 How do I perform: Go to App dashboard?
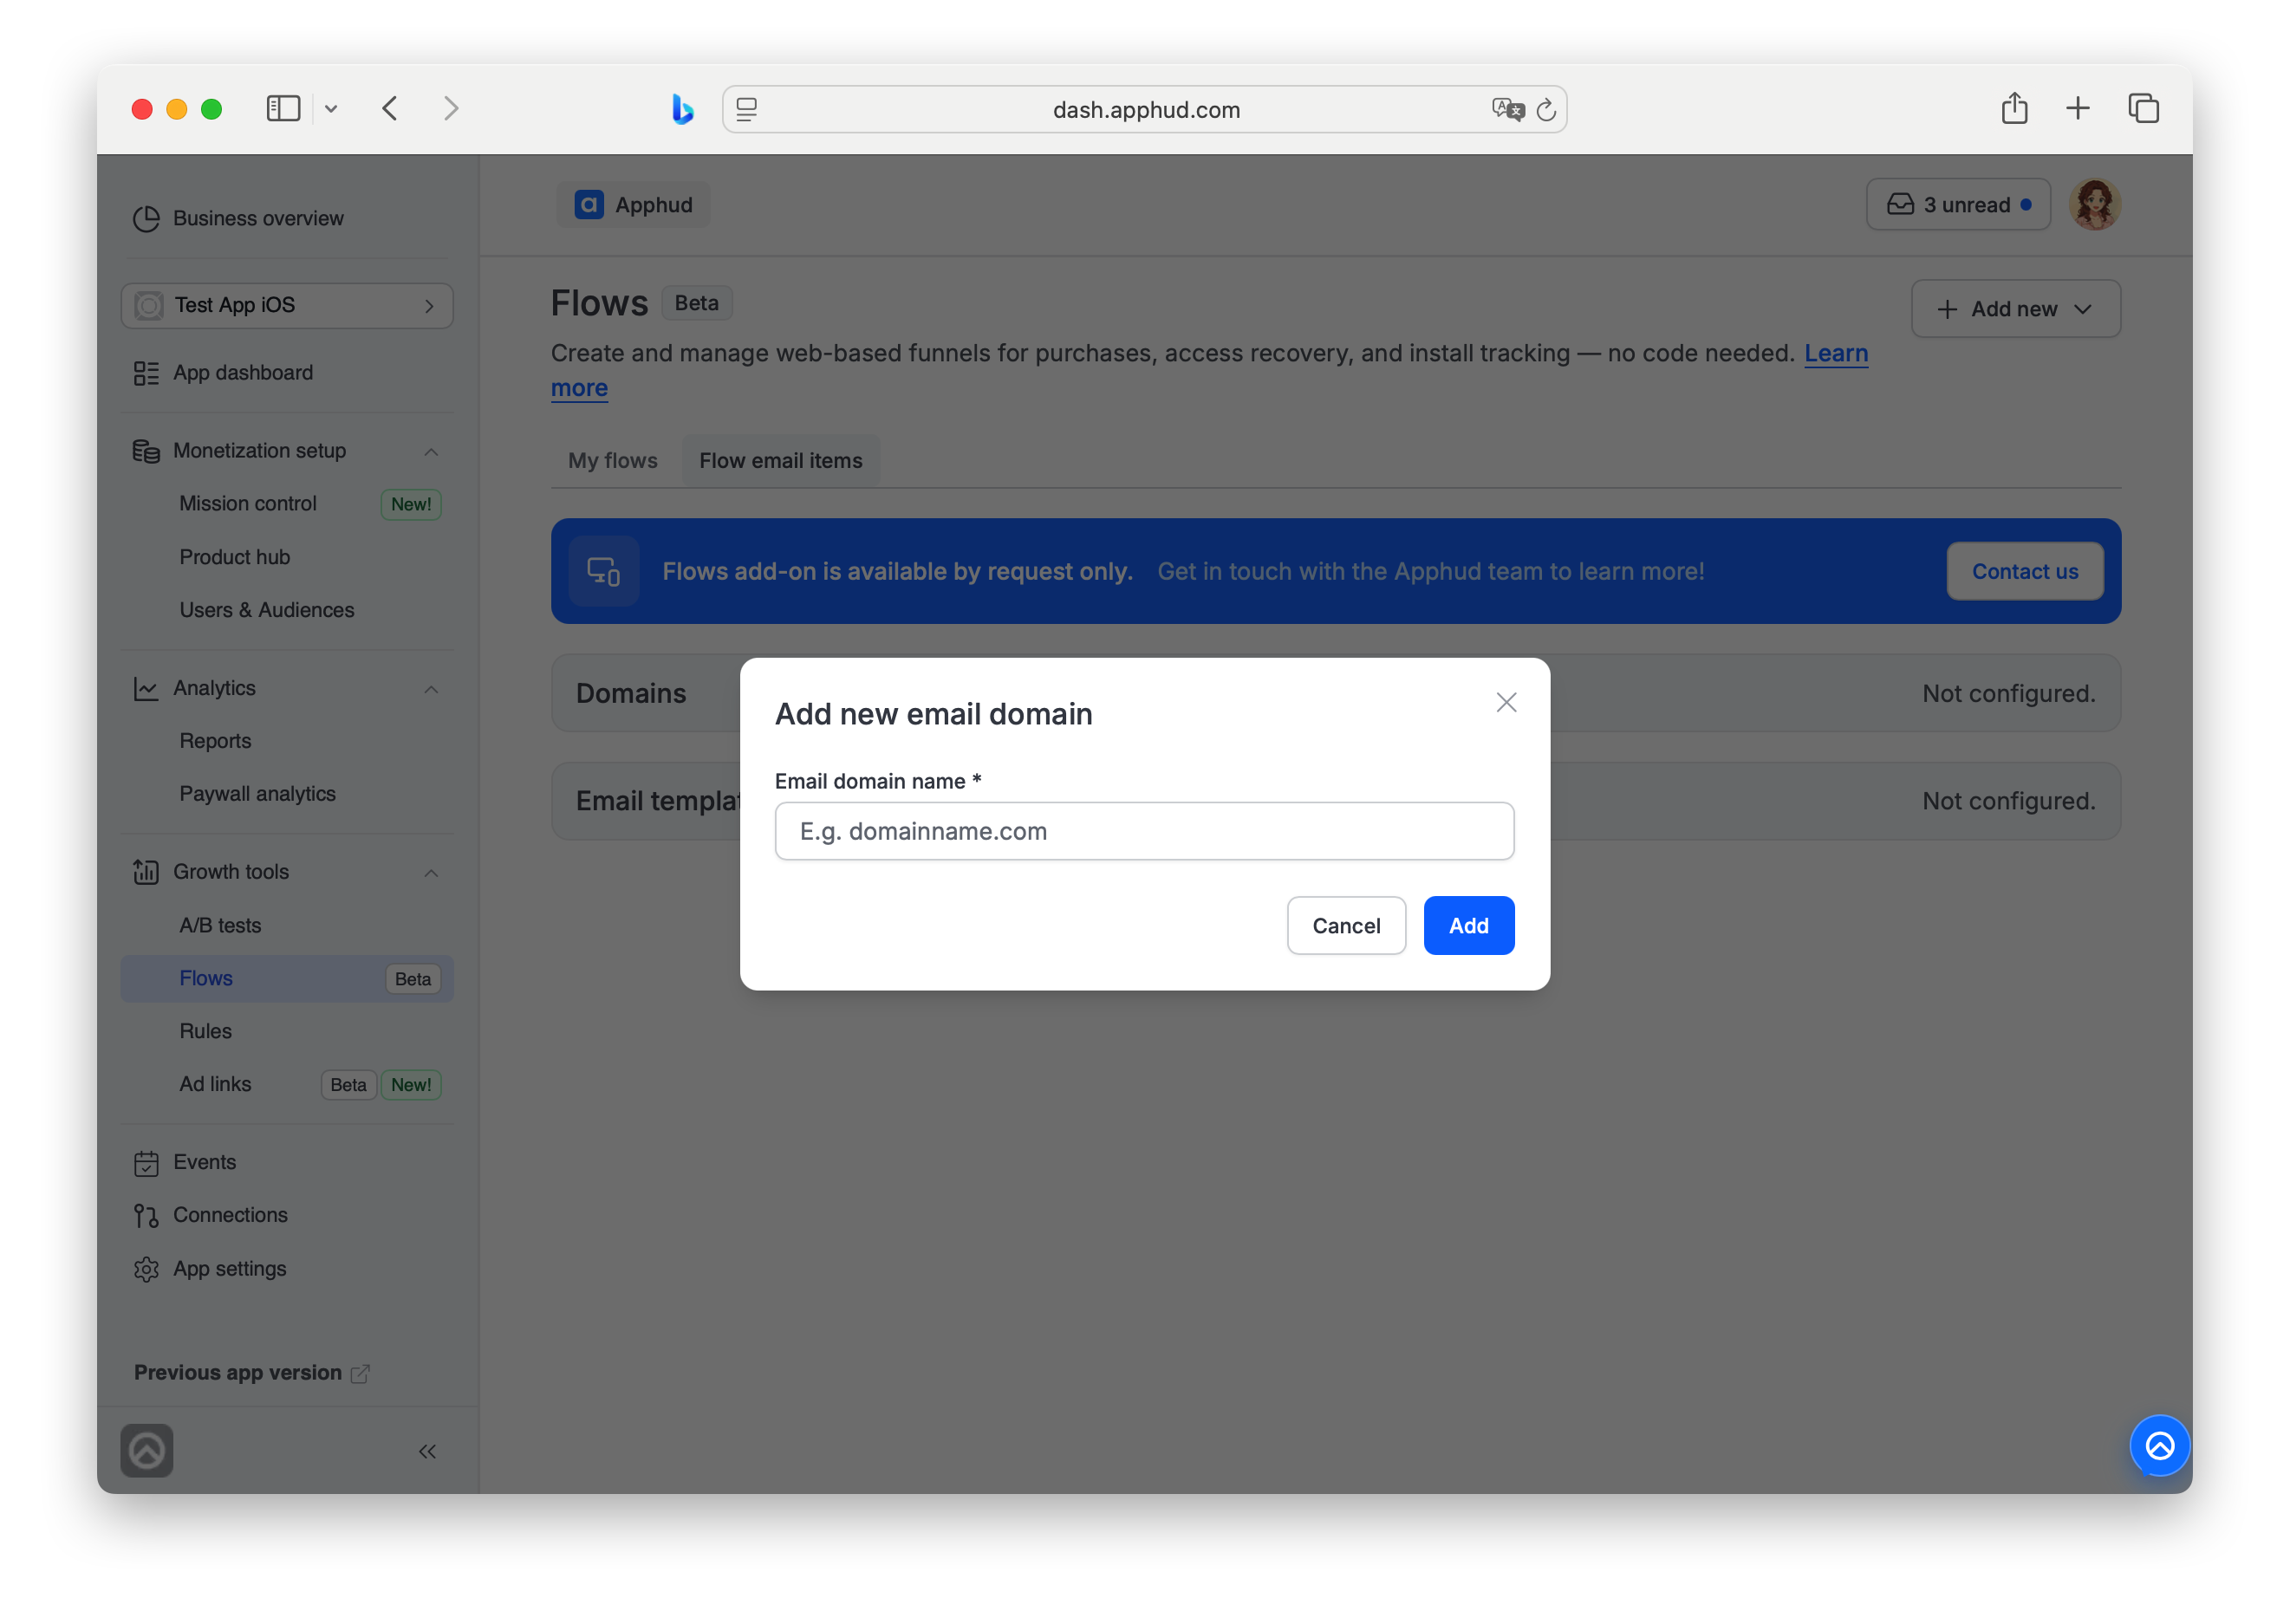click(224, 373)
